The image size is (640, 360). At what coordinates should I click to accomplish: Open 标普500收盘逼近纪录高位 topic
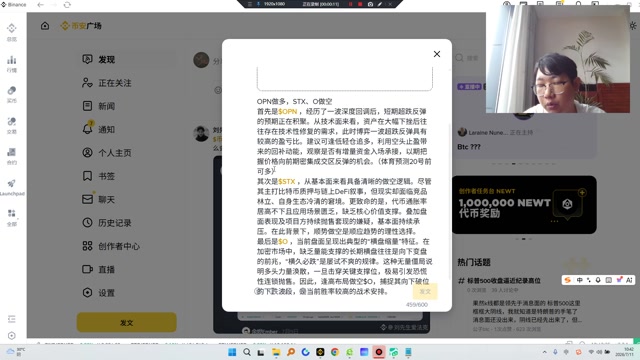click(x=504, y=281)
